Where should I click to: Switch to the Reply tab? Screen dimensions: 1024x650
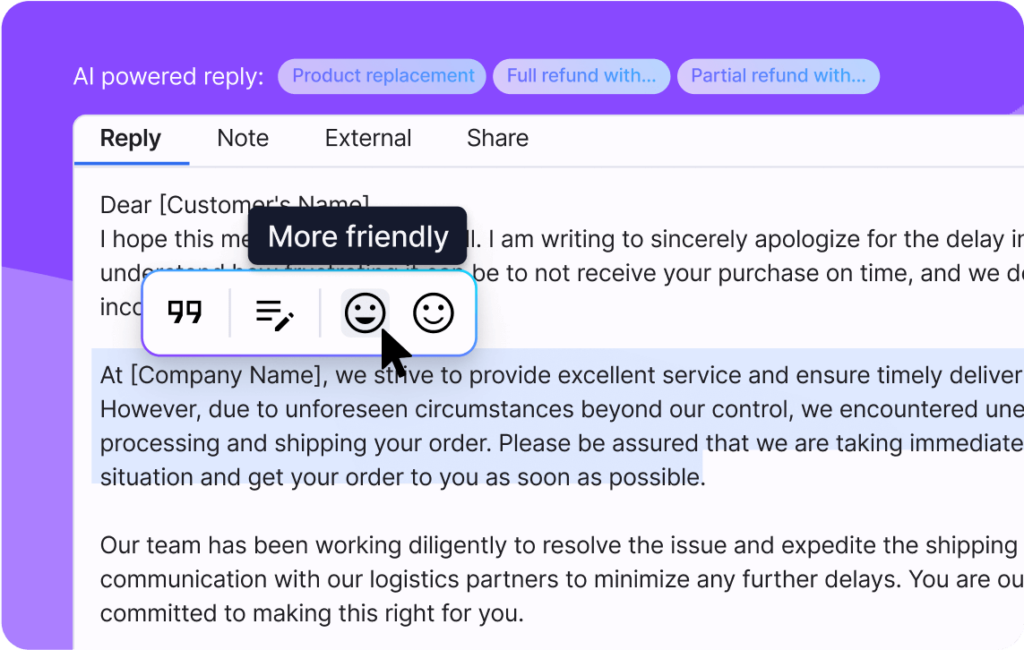click(x=131, y=138)
